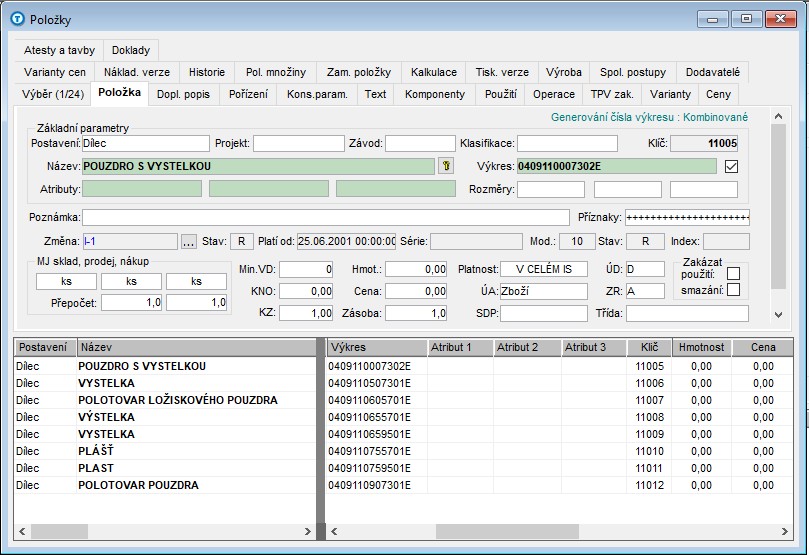Click the right table's horizontal scroll thumb
This screenshot has height=555, width=809.
pyautogui.click(x=507, y=531)
